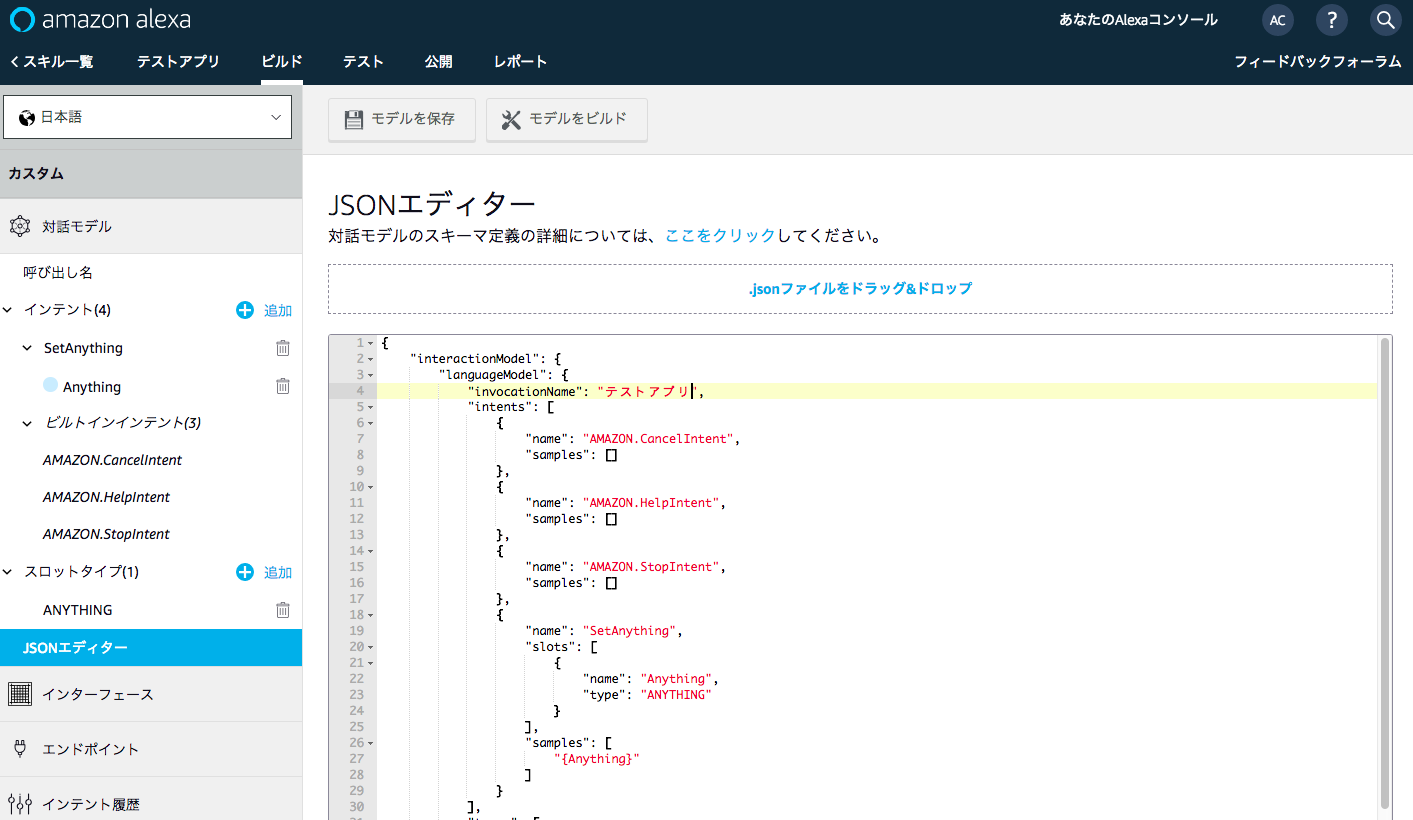Fold languageModel block at line 3
The width and height of the screenshot is (1413, 820).
point(371,375)
